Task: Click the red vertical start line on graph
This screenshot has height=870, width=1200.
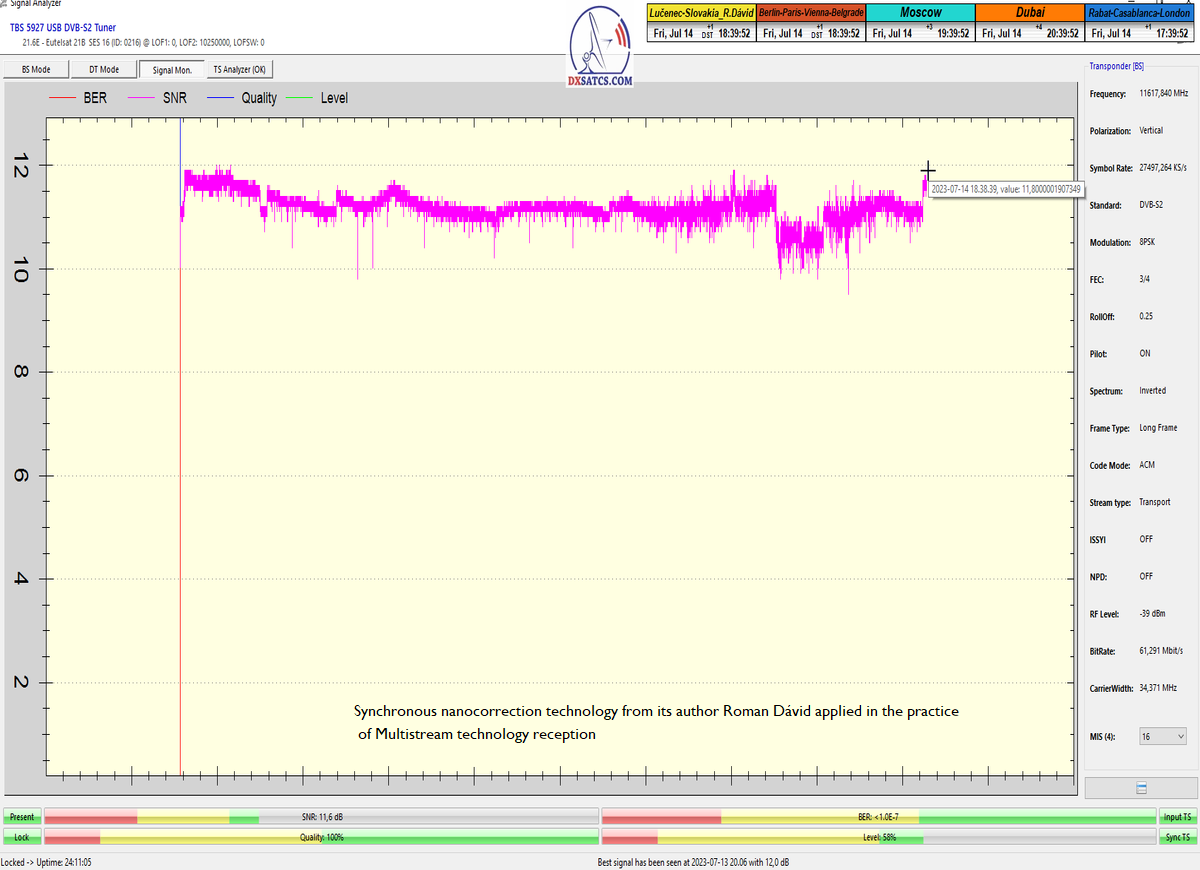Action: pos(180,500)
